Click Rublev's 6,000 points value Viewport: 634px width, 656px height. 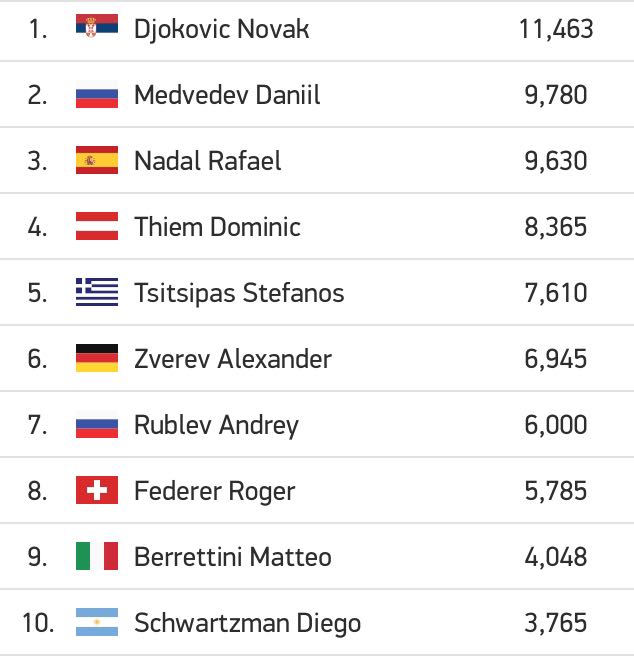(556, 425)
